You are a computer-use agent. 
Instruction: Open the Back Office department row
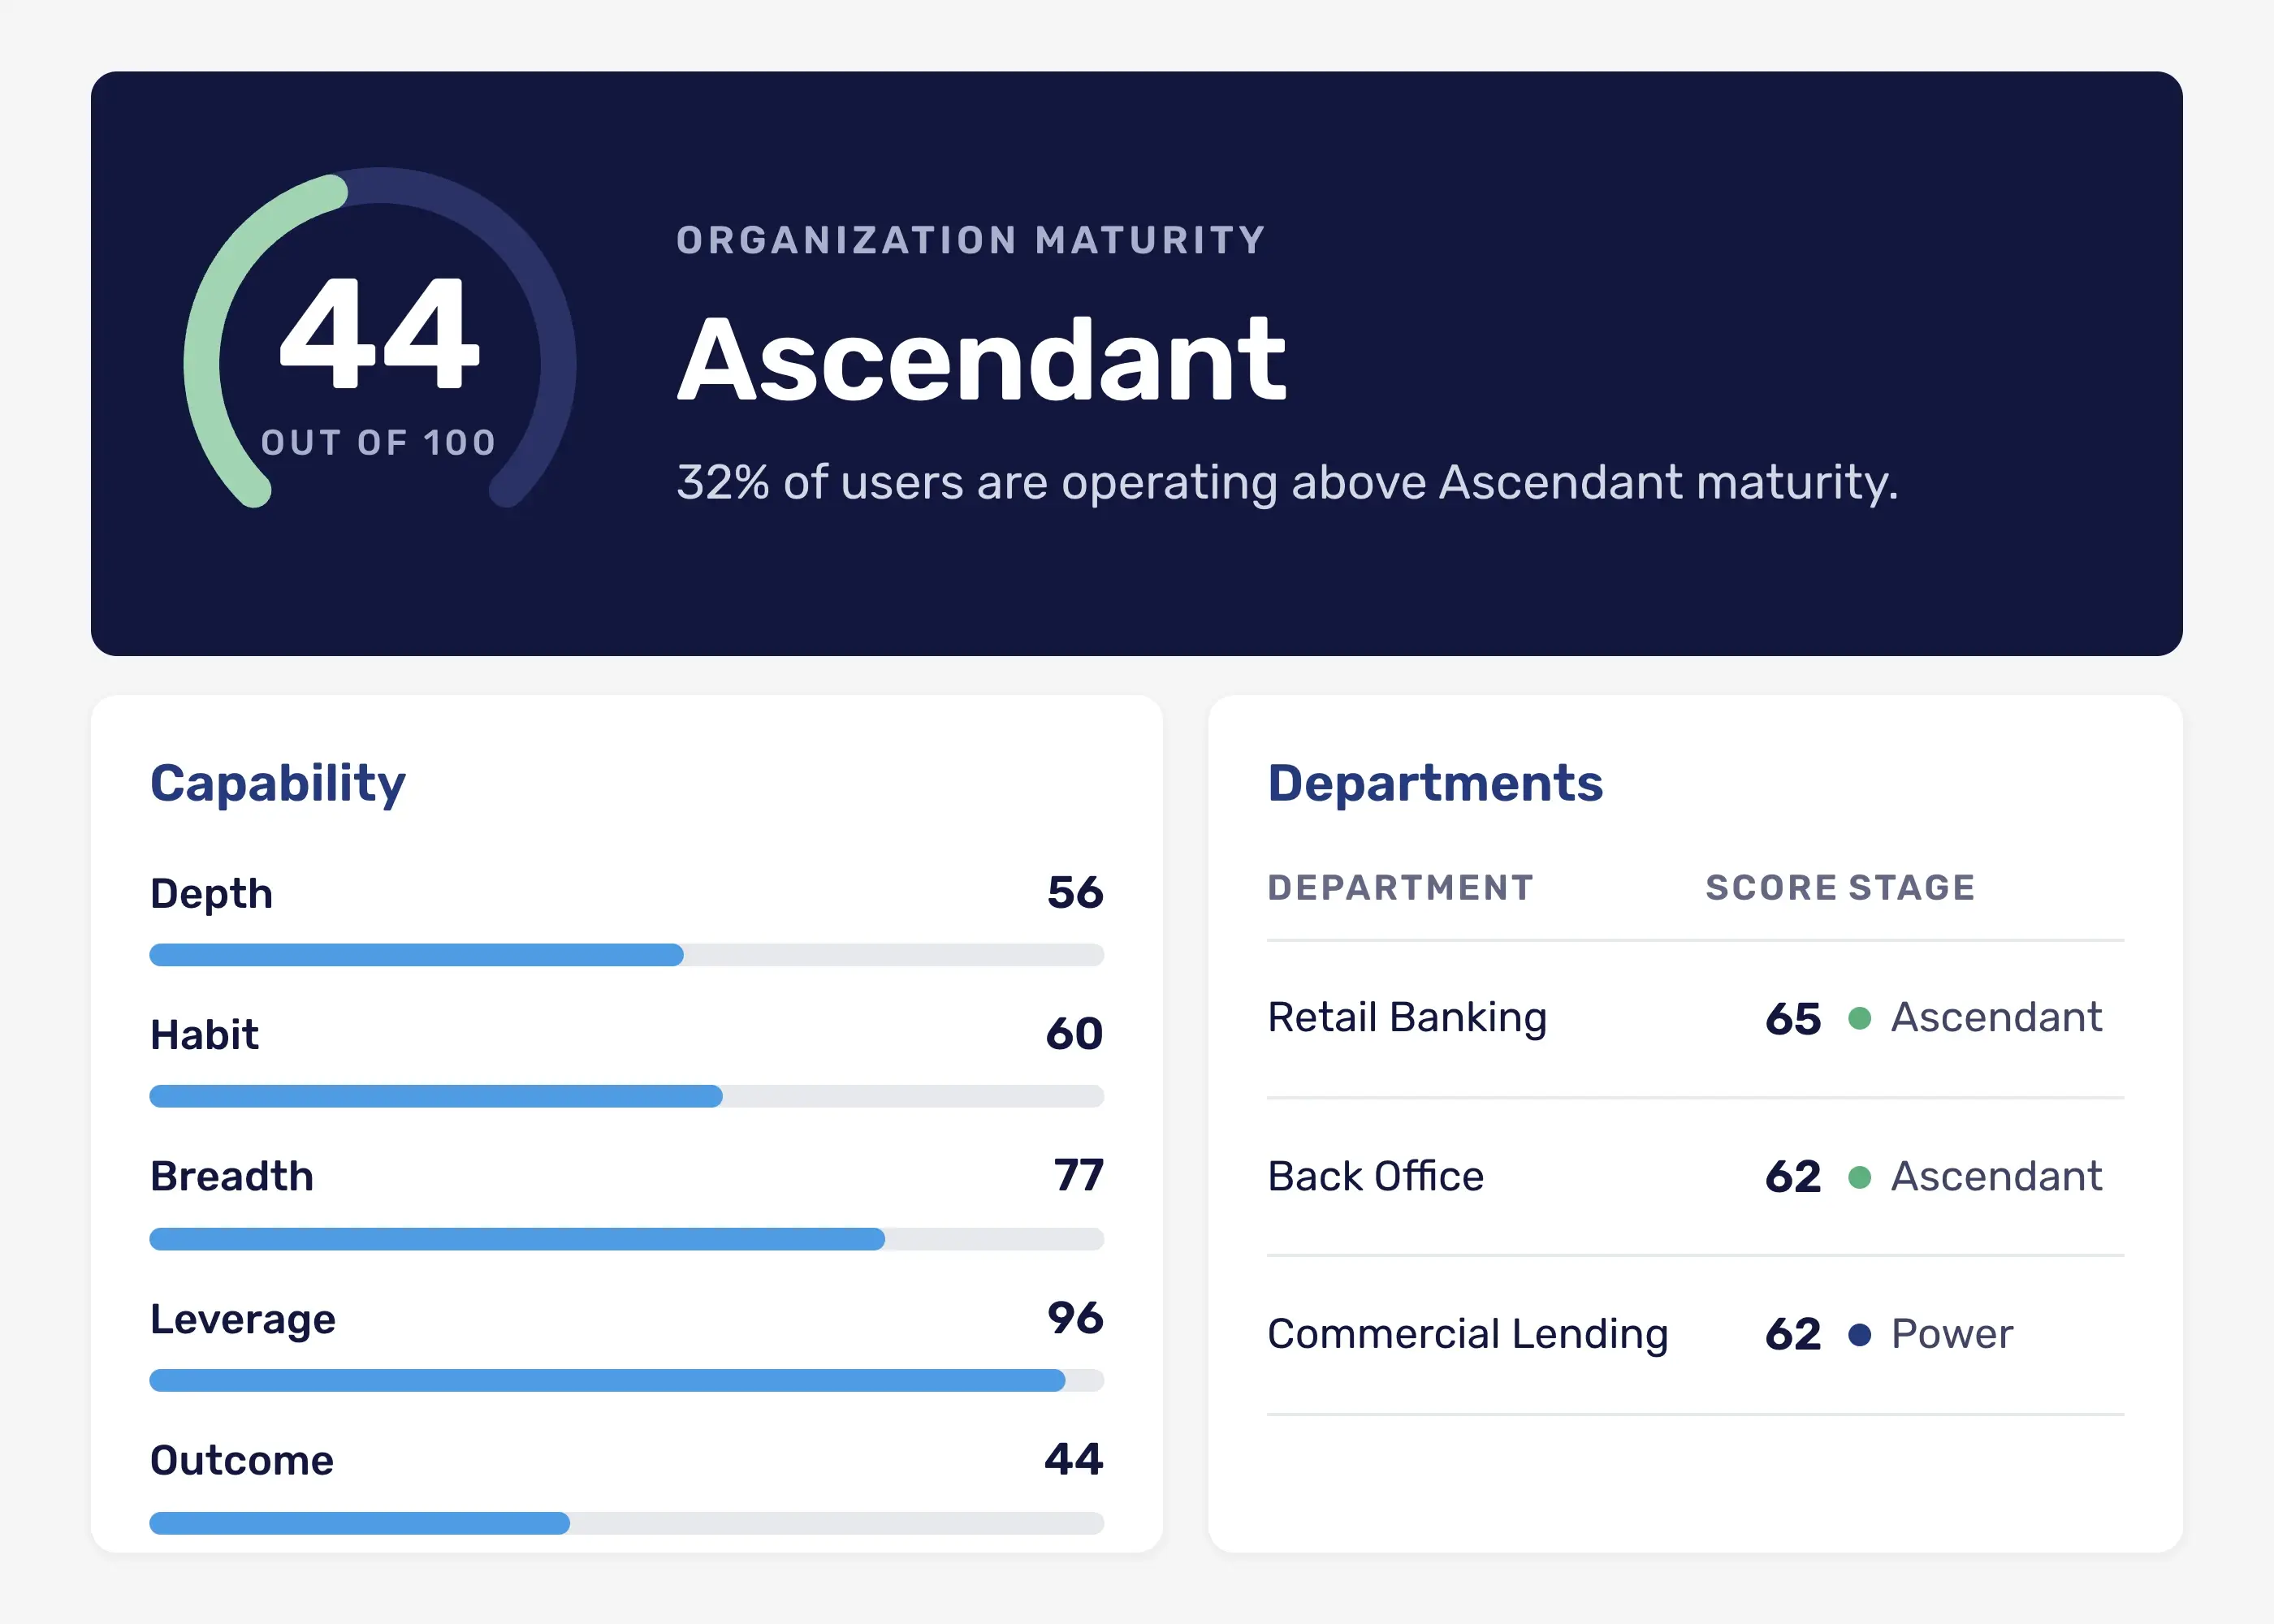point(1695,1177)
